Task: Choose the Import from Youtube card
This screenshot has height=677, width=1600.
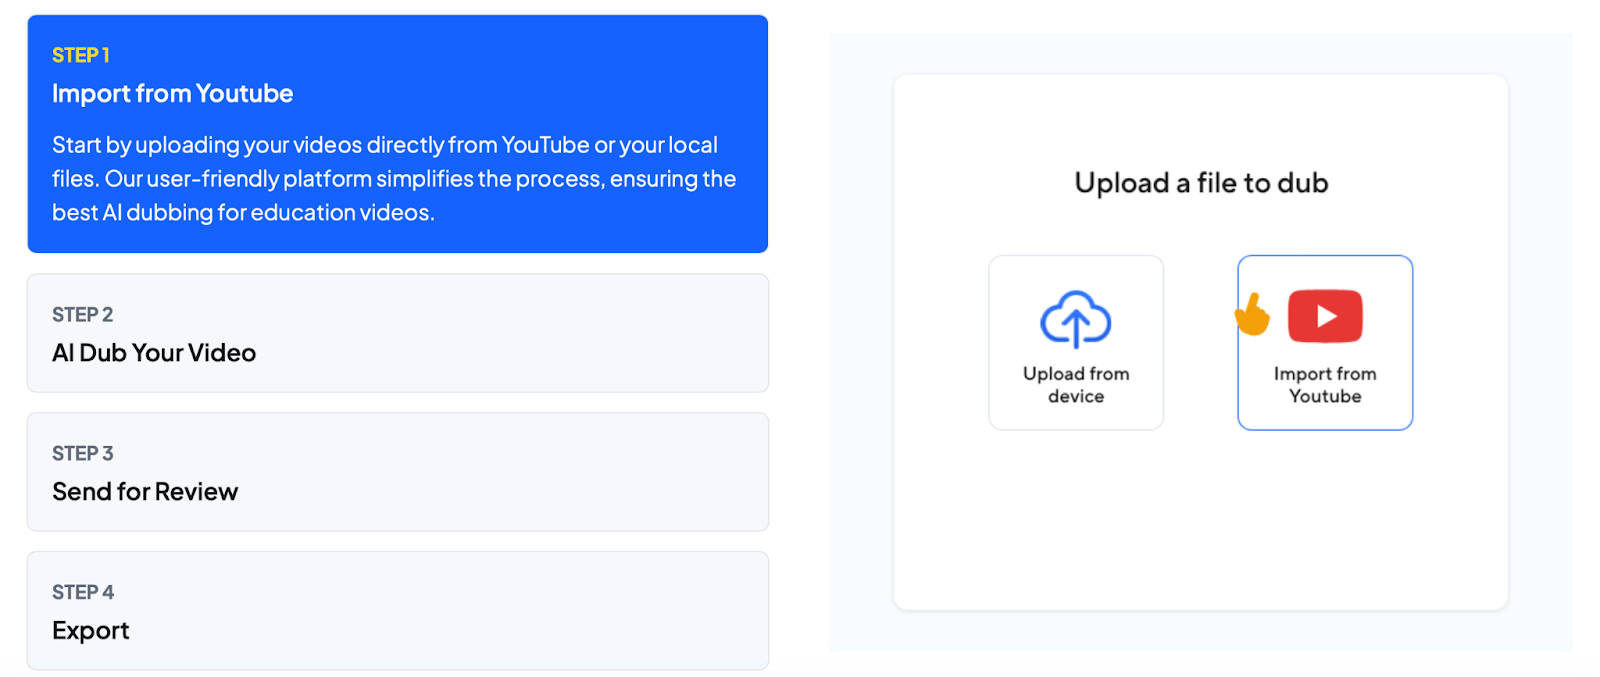Action: (x=1325, y=343)
